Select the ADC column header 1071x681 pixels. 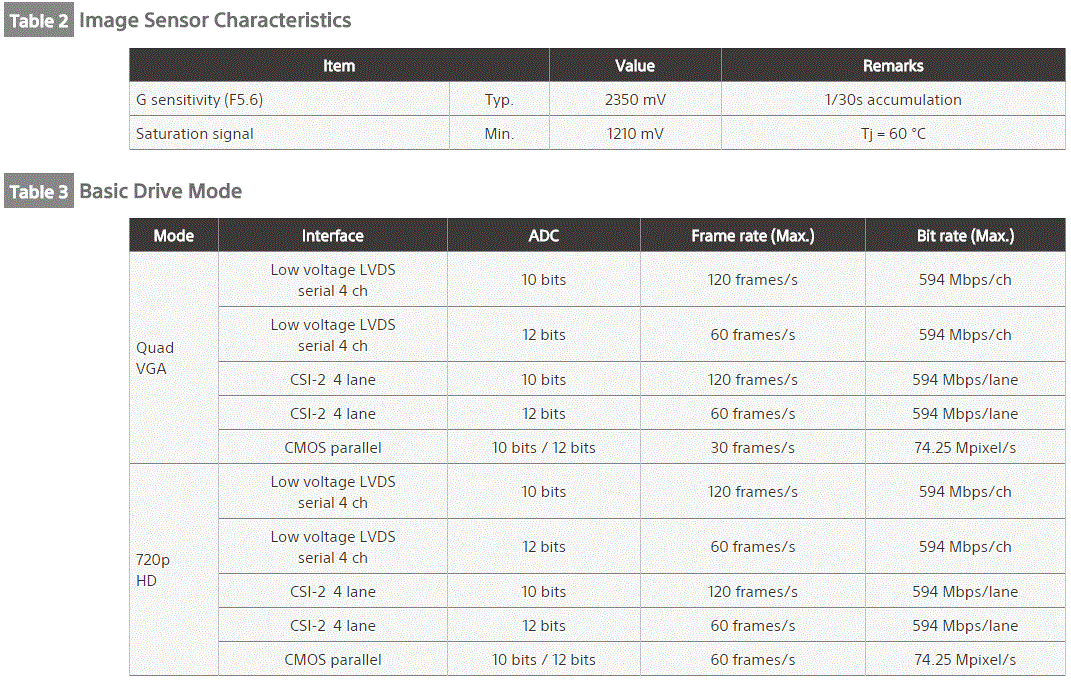[x=544, y=236]
